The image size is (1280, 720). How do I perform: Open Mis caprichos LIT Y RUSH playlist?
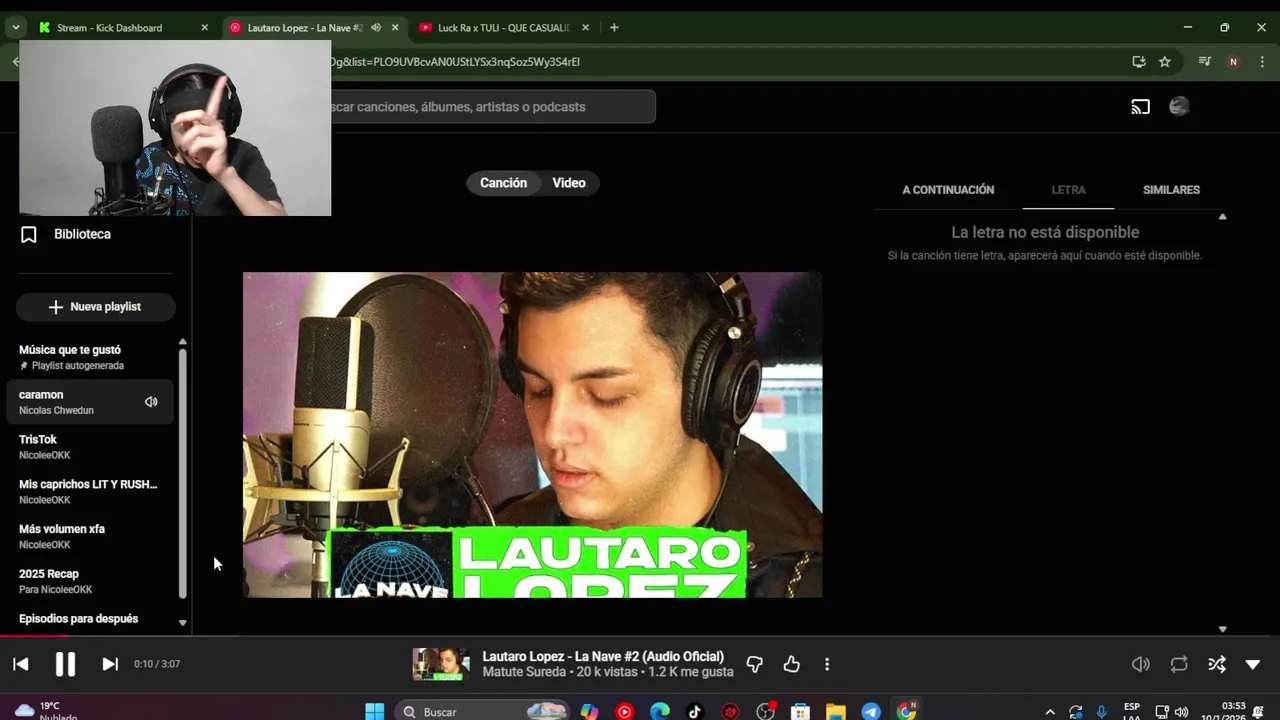click(x=90, y=491)
